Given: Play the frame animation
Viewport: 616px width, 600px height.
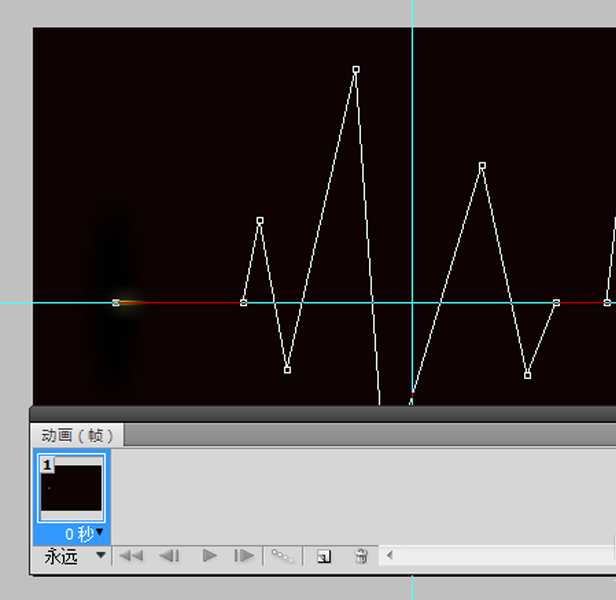Looking at the screenshot, I should click(209, 557).
